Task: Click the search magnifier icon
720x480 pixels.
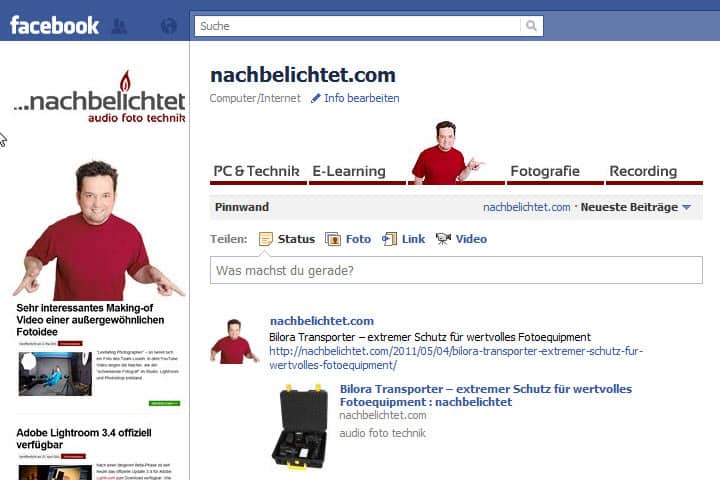Action: (x=531, y=26)
